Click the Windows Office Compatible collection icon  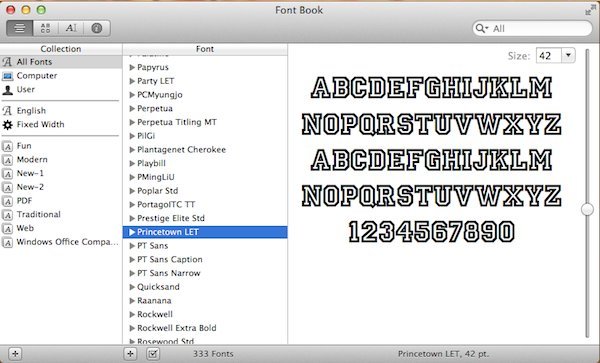coord(7,243)
